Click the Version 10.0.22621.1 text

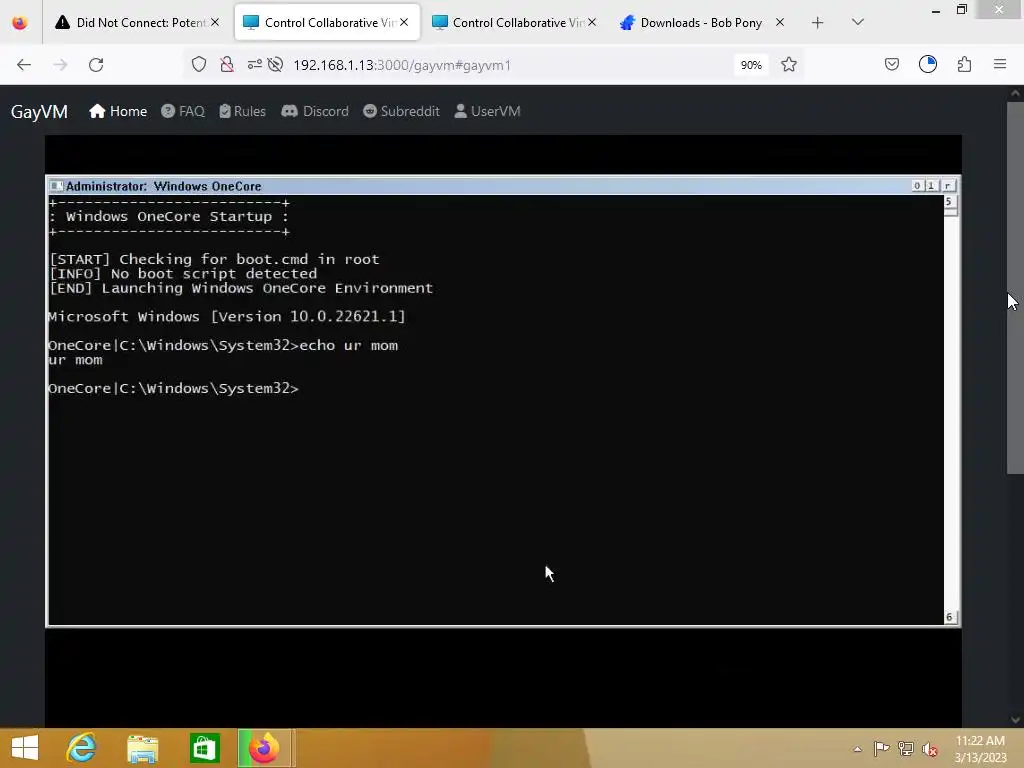tap(308, 317)
